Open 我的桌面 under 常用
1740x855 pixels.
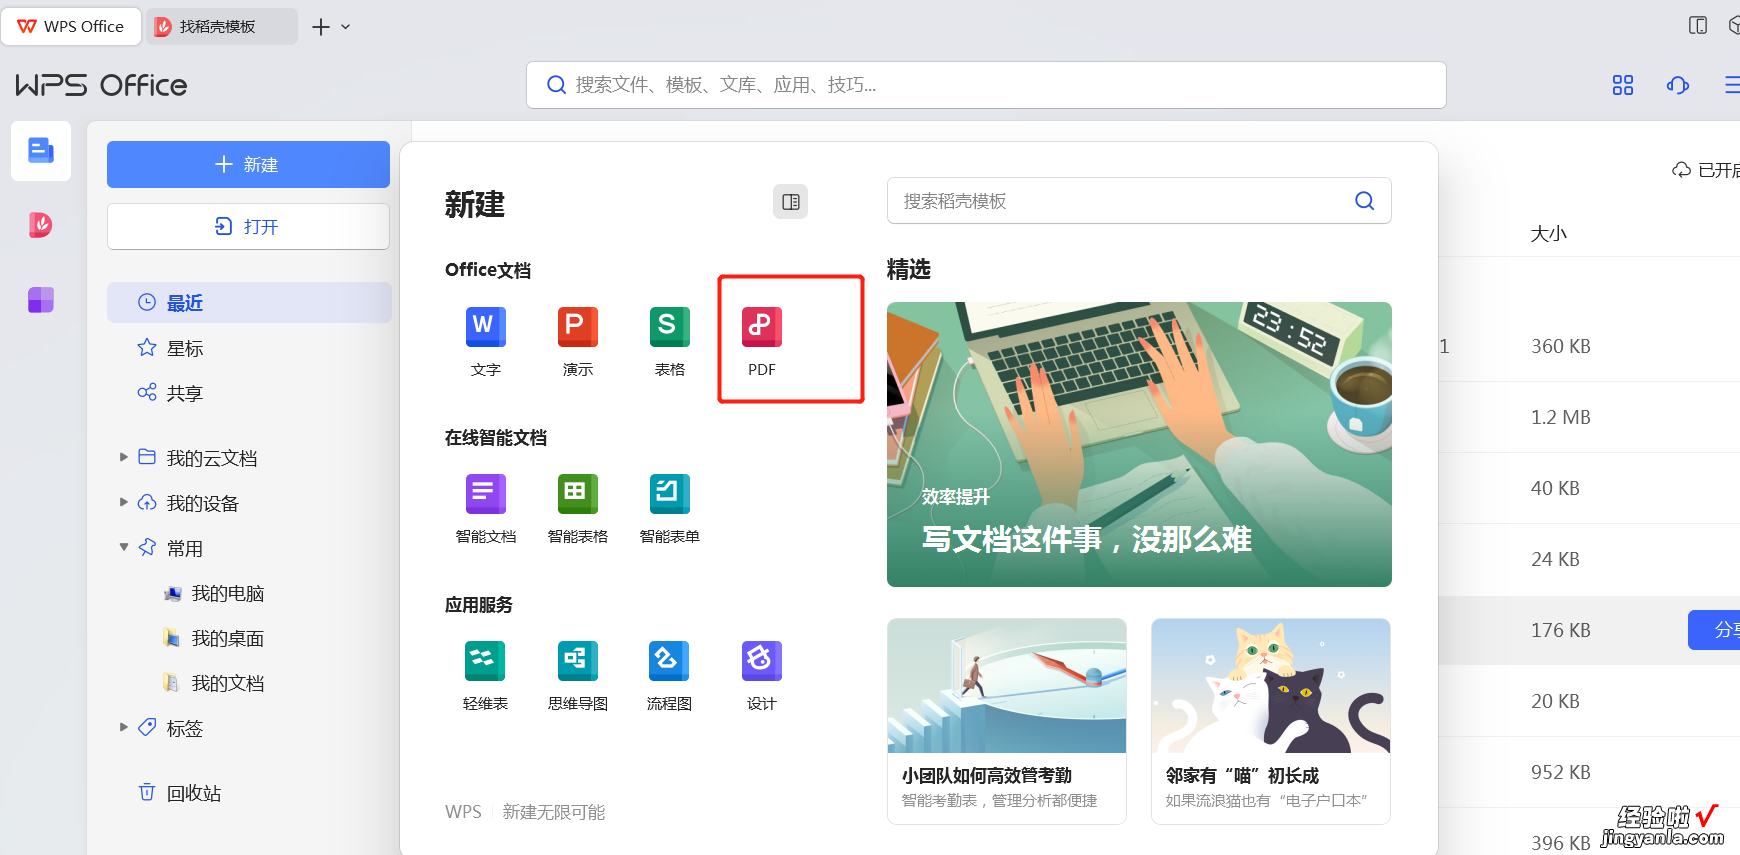point(214,638)
